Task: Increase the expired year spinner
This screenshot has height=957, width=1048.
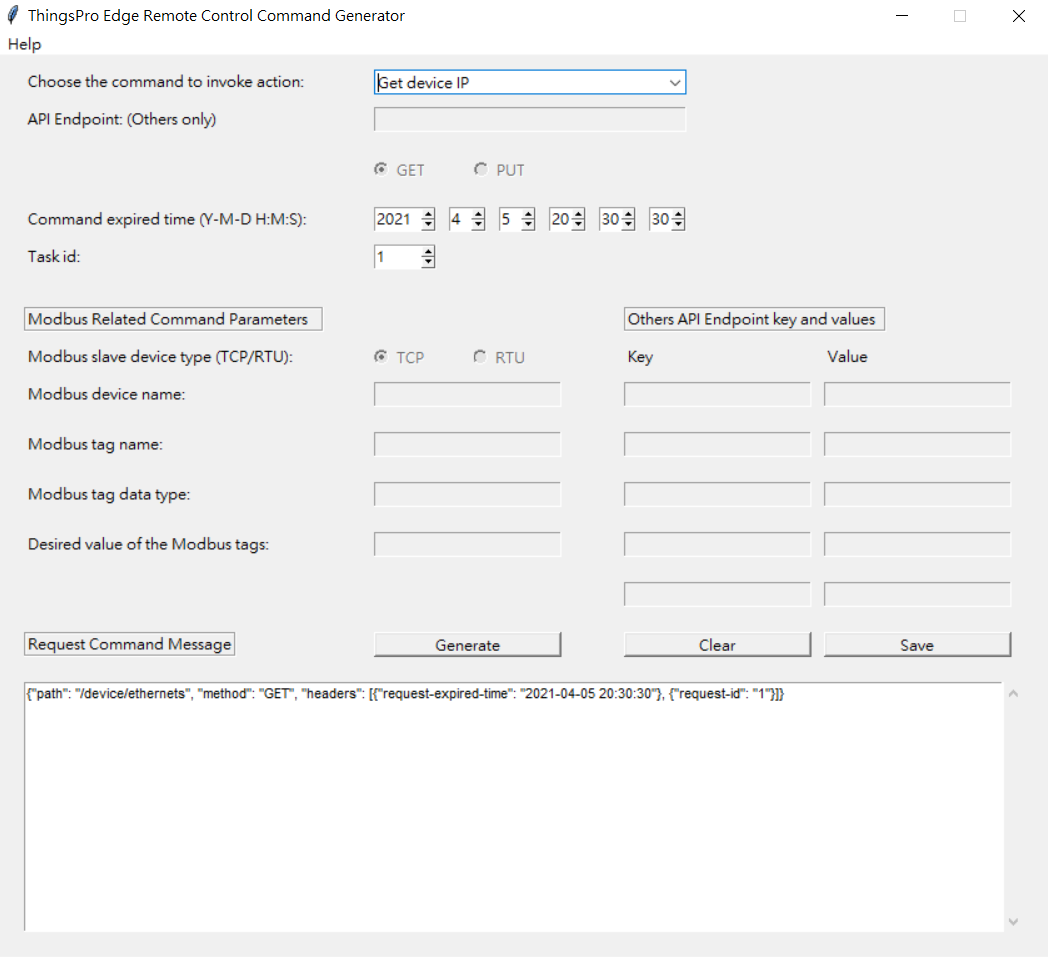Action: [428, 214]
